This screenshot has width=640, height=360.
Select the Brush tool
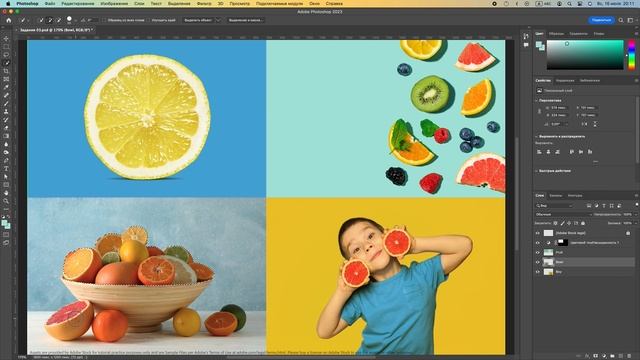coord(6,104)
